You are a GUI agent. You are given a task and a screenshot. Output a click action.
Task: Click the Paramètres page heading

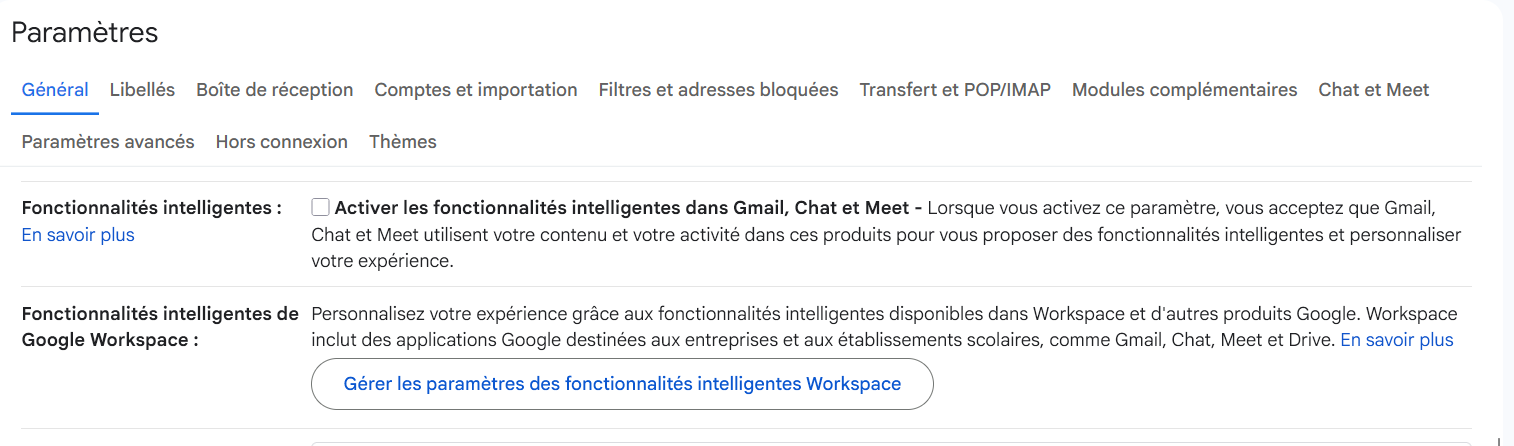pyautogui.click(x=85, y=32)
